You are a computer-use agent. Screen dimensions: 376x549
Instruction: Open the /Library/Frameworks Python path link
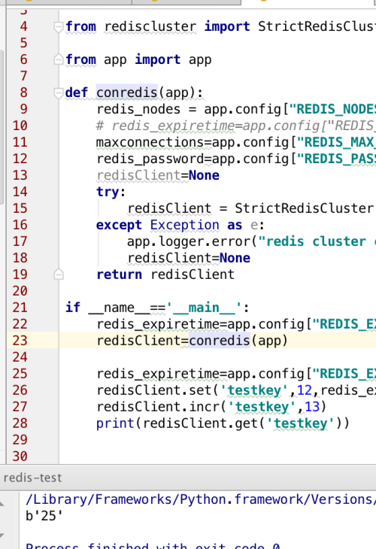coord(201,499)
